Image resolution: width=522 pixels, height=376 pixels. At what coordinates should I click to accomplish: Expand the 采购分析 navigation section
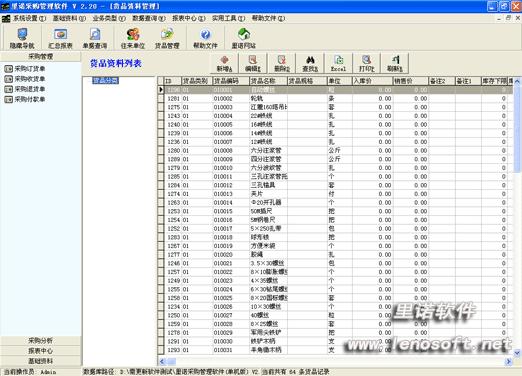click(x=41, y=340)
